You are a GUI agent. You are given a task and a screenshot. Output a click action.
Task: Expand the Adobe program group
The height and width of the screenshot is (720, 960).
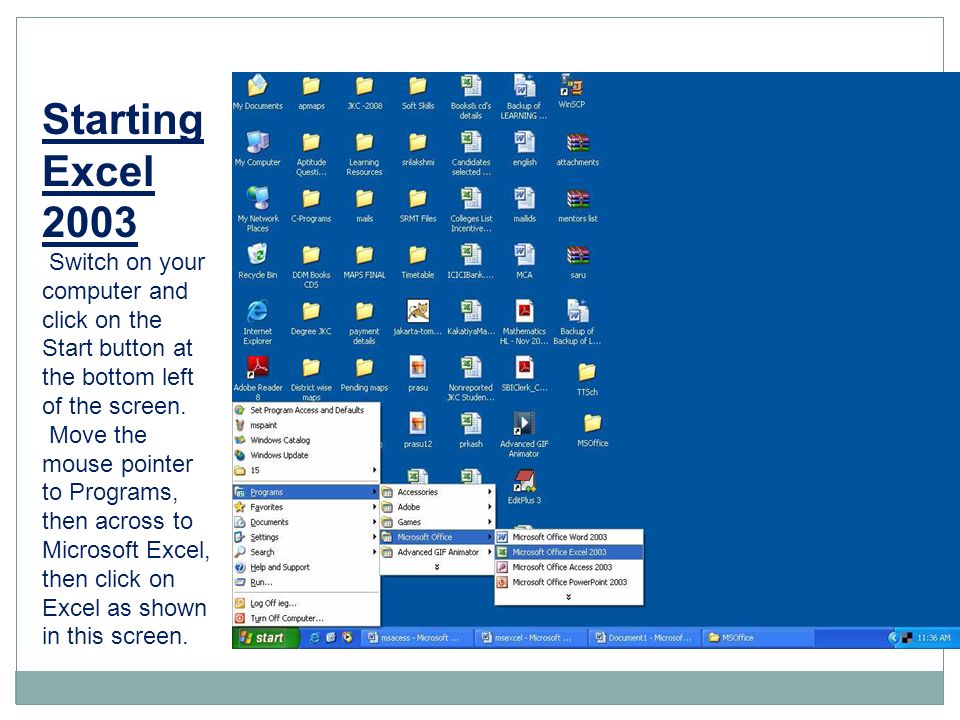(437, 507)
